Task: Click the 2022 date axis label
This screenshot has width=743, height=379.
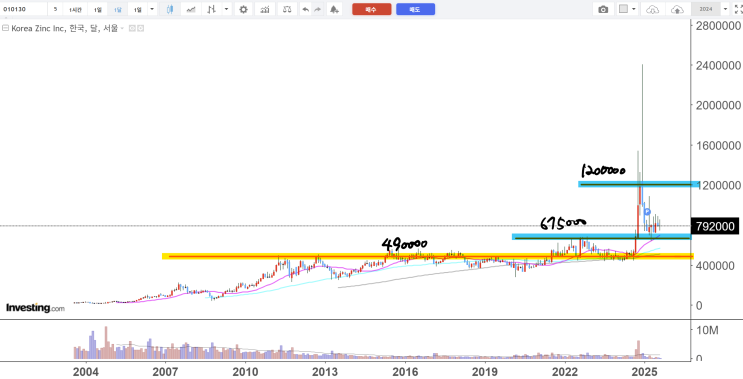Action: pyautogui.click(x=564, y=371)
